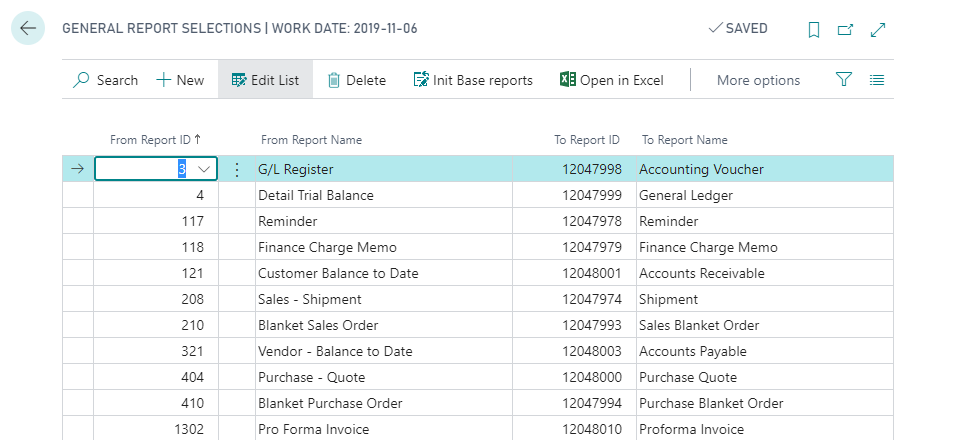959x440 pixels.
Task: Click To Report Name column header
Action: (x=684, y=140)
